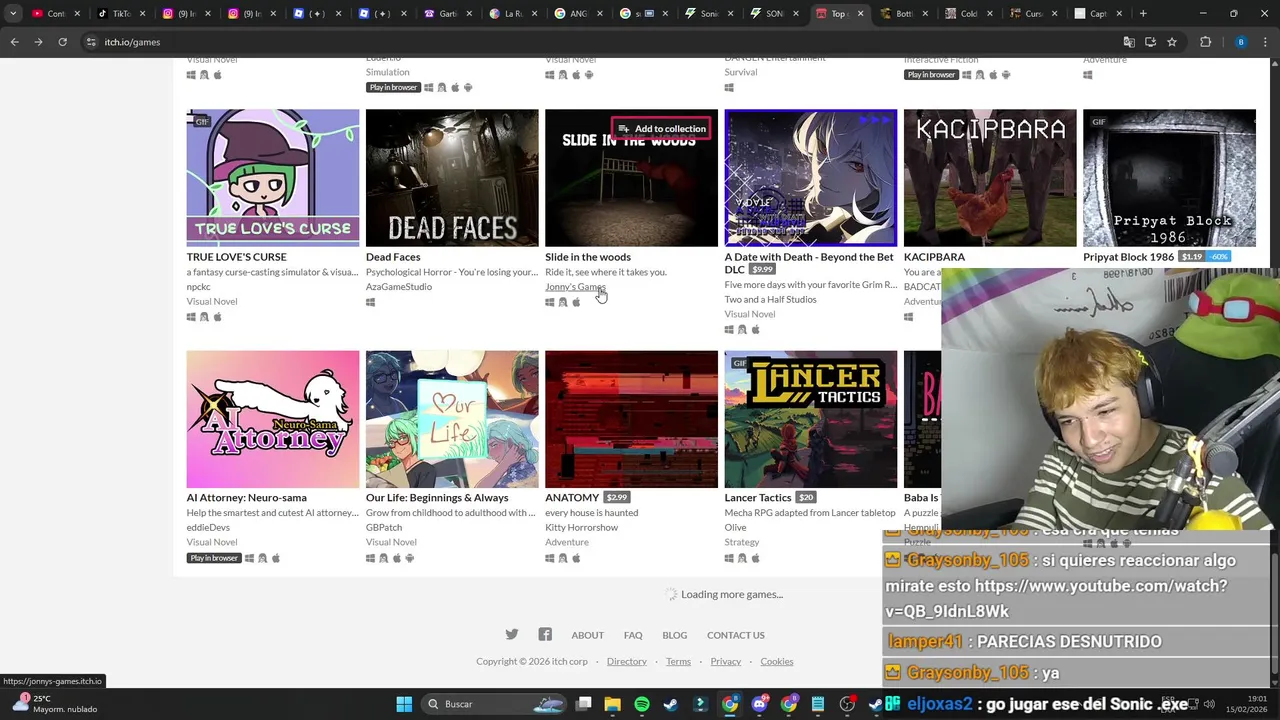
Task: Open the Terms footer link
Action: pos(678,661)
